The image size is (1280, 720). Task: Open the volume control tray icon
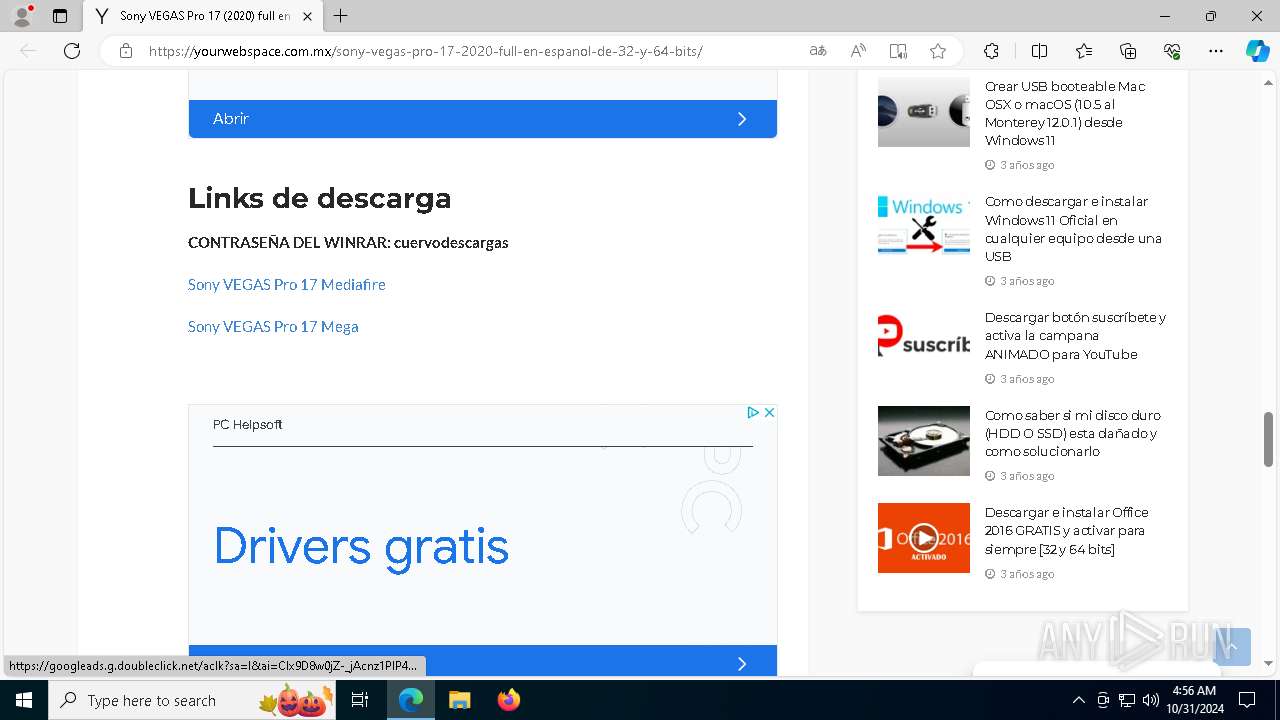click(1150, 700)
